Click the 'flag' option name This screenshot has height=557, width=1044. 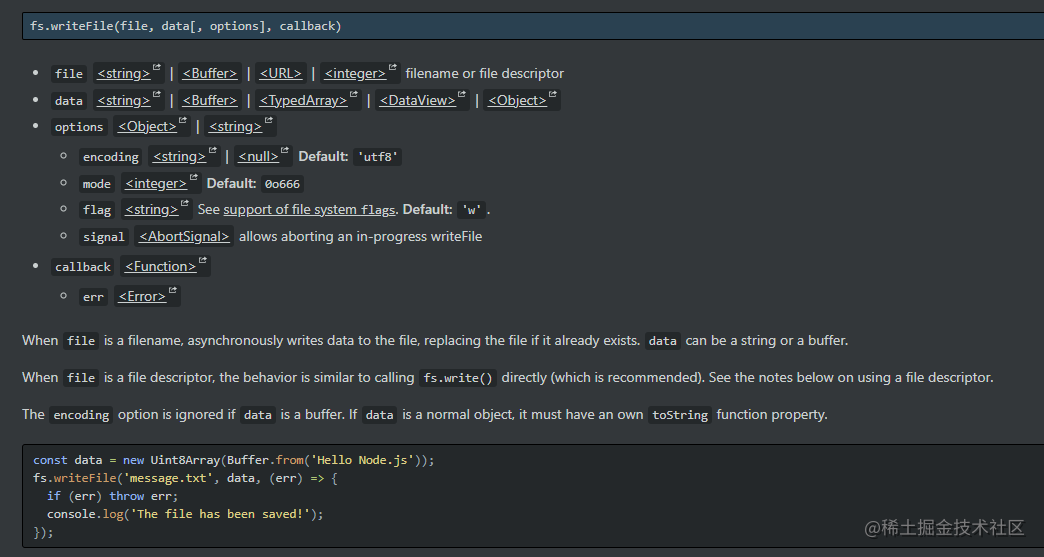click(97, 210)
